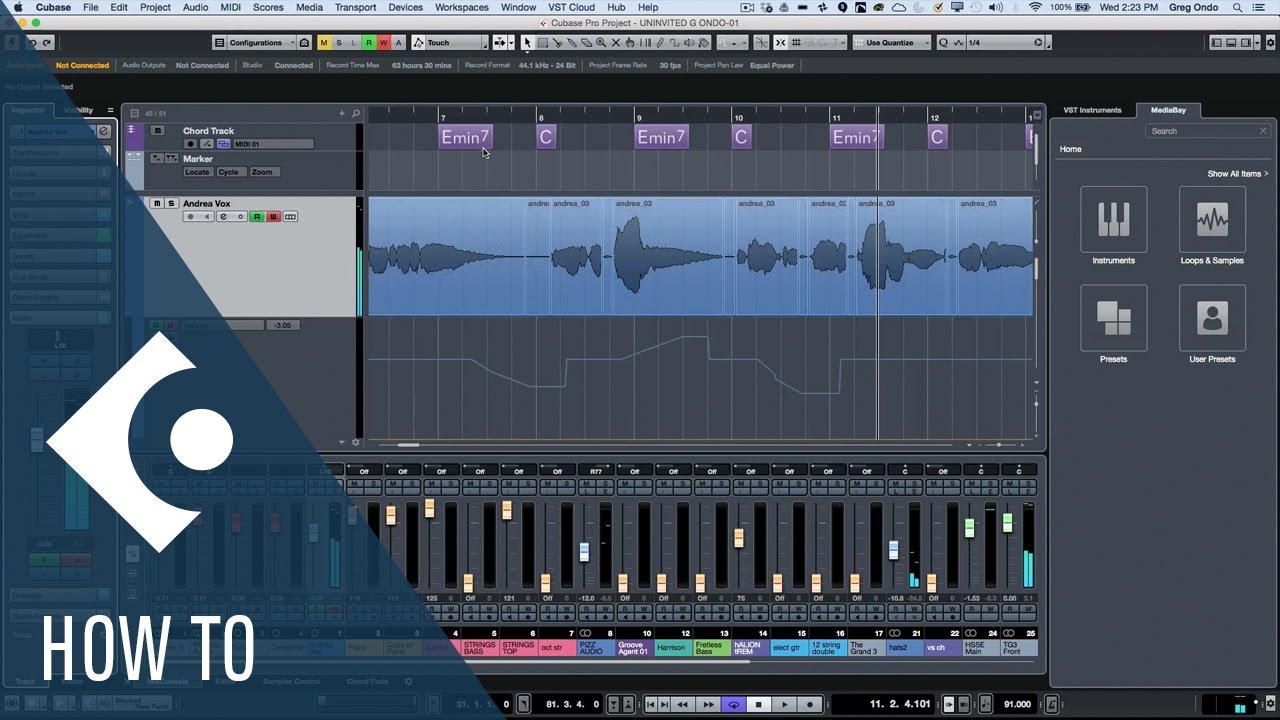Select the C chord event at bar 10
This screenshot has height=720, width=1280.
[x=741, y=137]
